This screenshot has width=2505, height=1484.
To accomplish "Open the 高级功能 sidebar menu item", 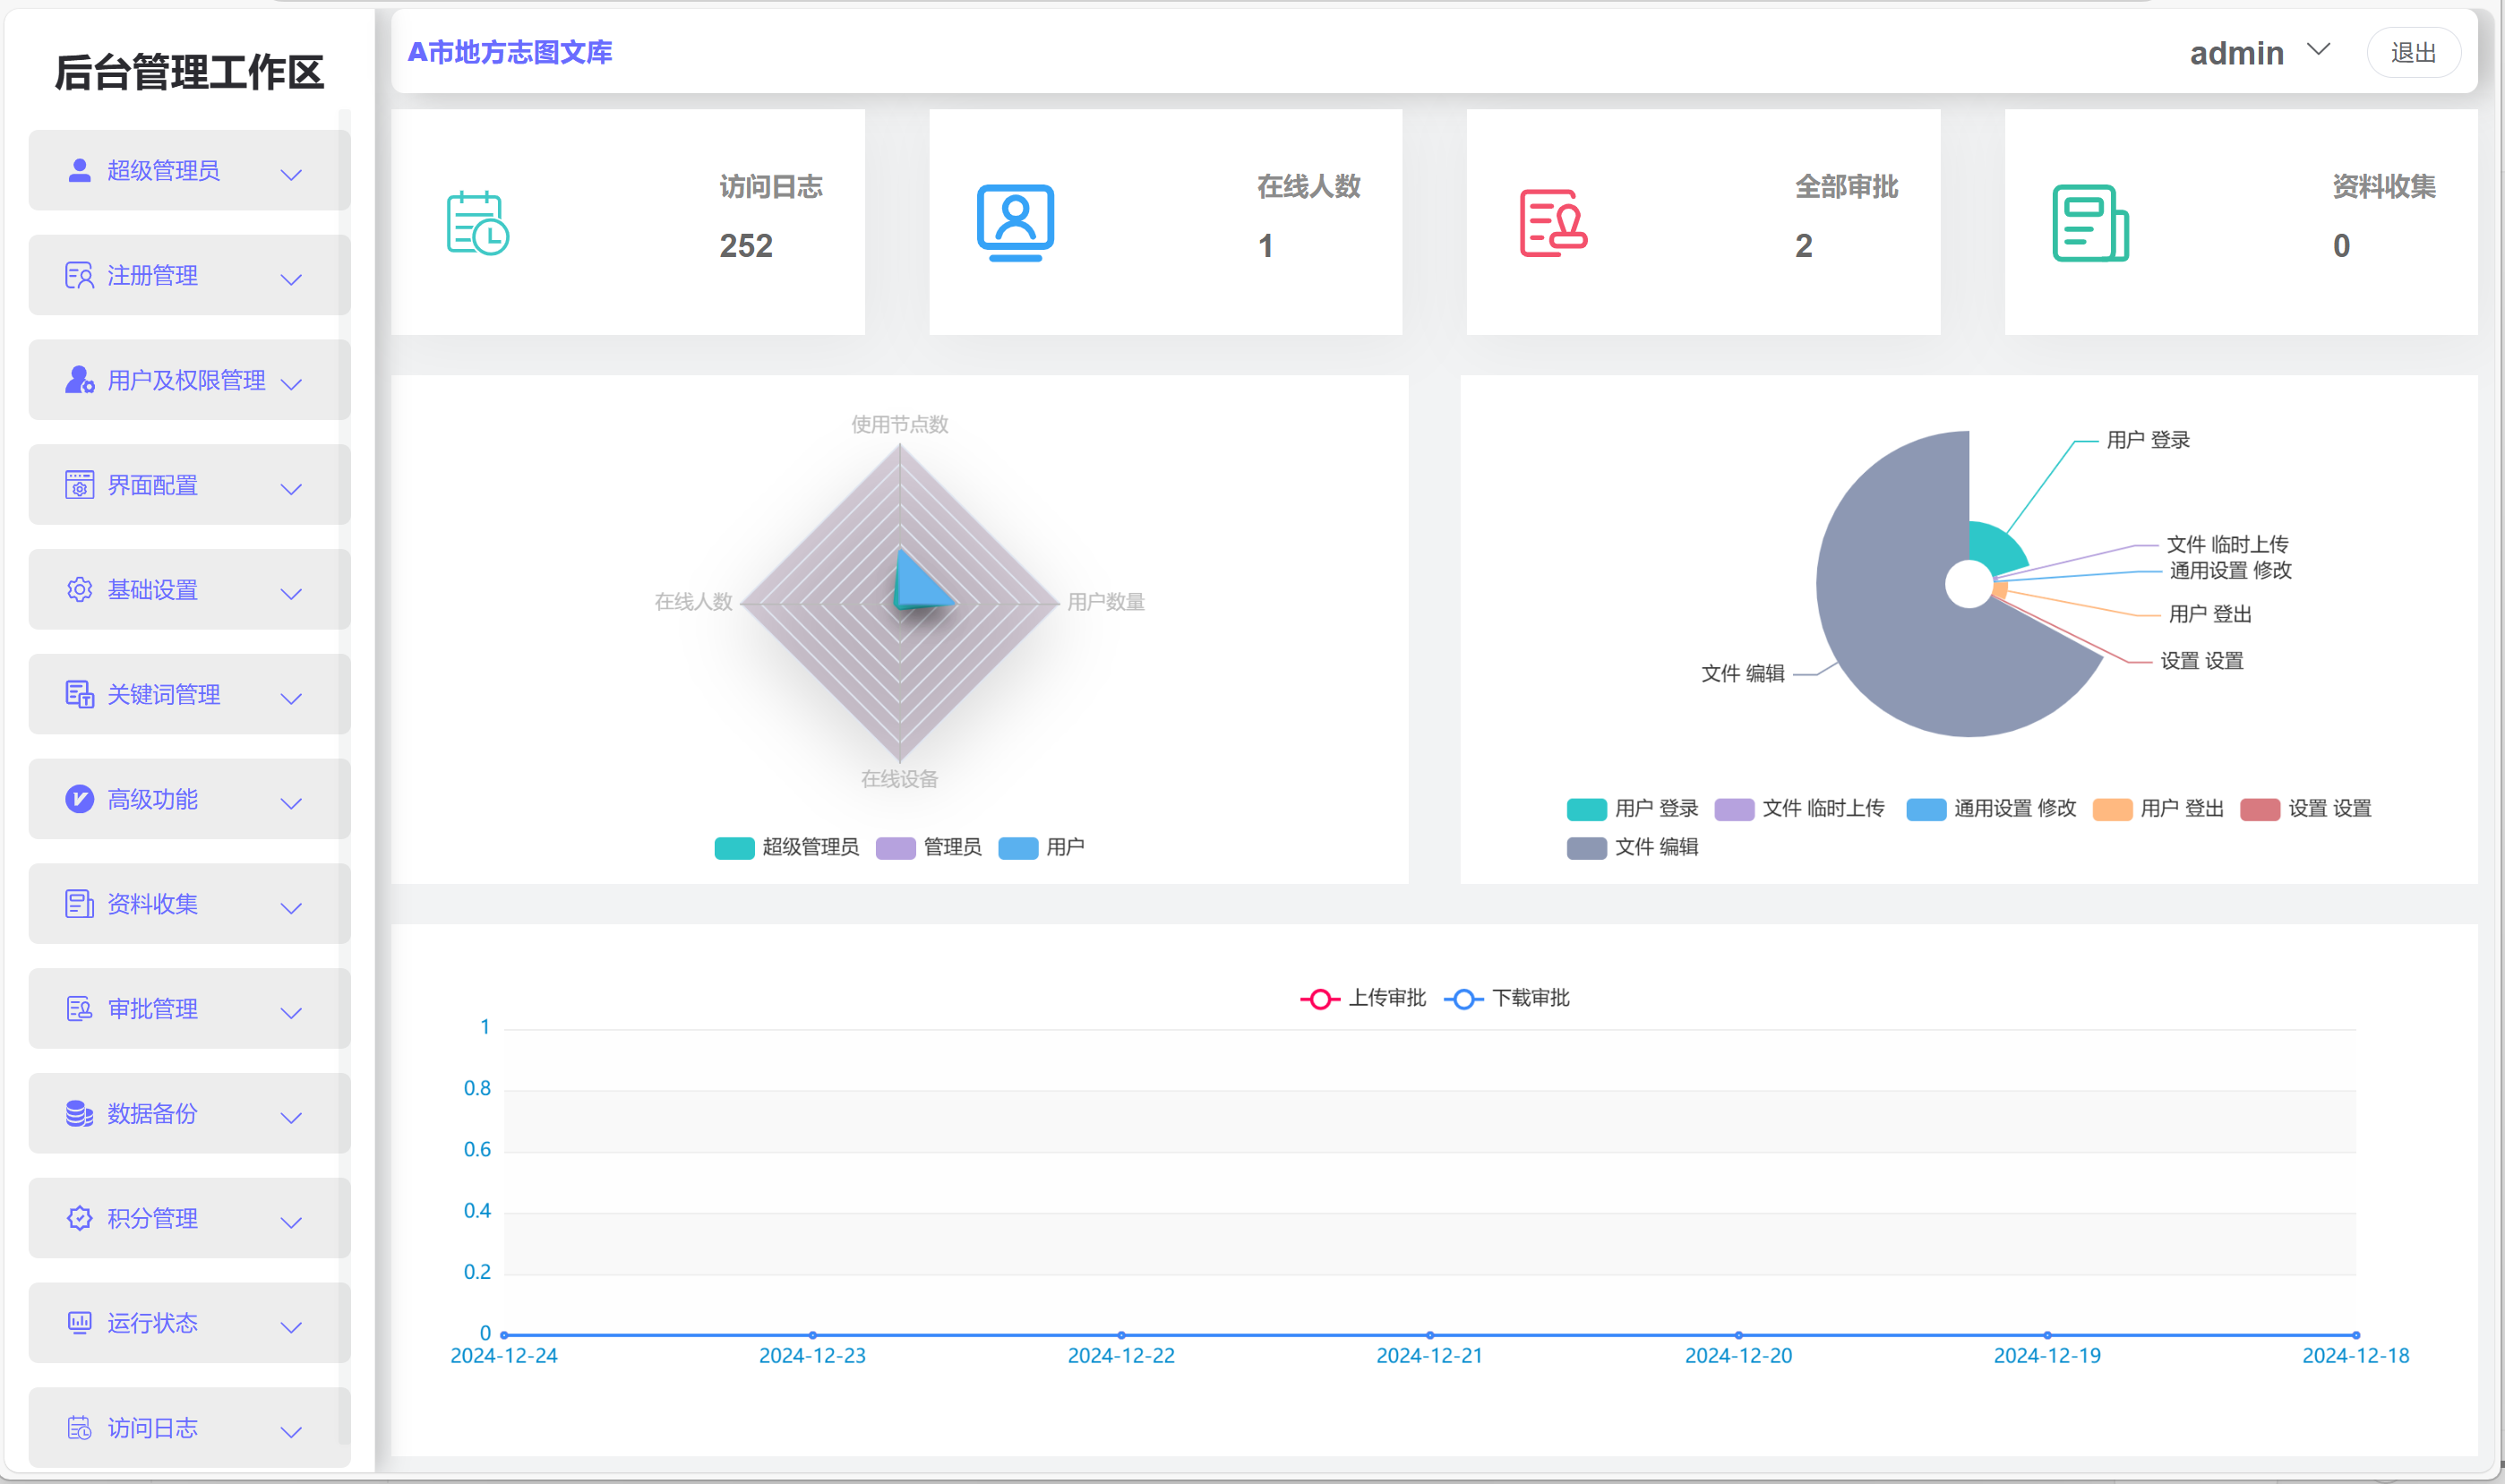I will coord(189,799).
